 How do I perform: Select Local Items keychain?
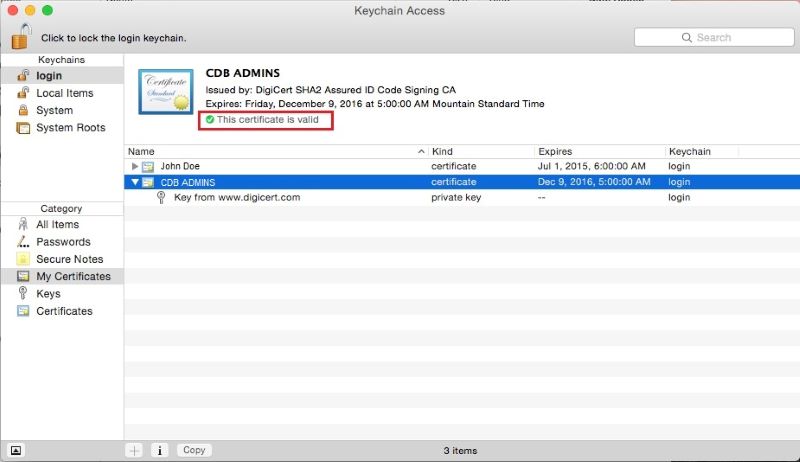pyautogui.click(x=64, y=93)
